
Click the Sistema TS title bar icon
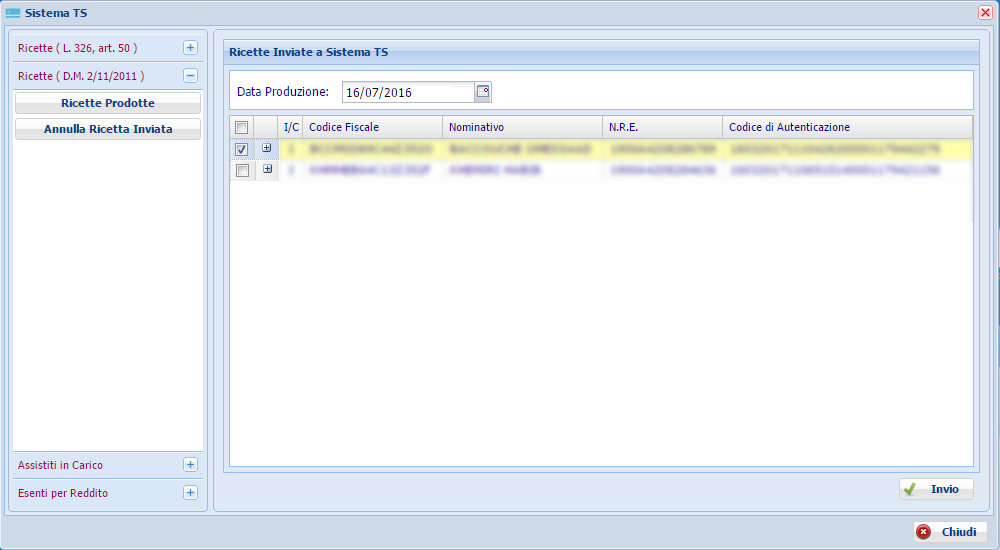(x=13, y=12)
